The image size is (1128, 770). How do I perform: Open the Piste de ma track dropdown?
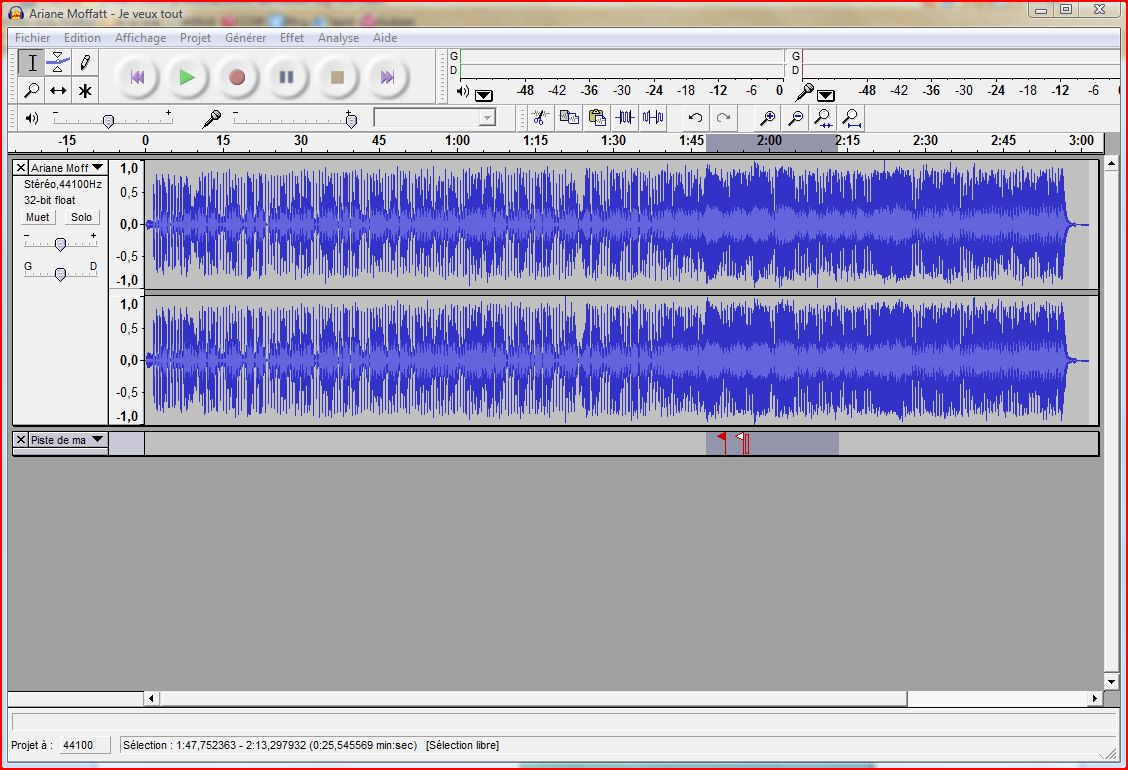pos(97,439)
